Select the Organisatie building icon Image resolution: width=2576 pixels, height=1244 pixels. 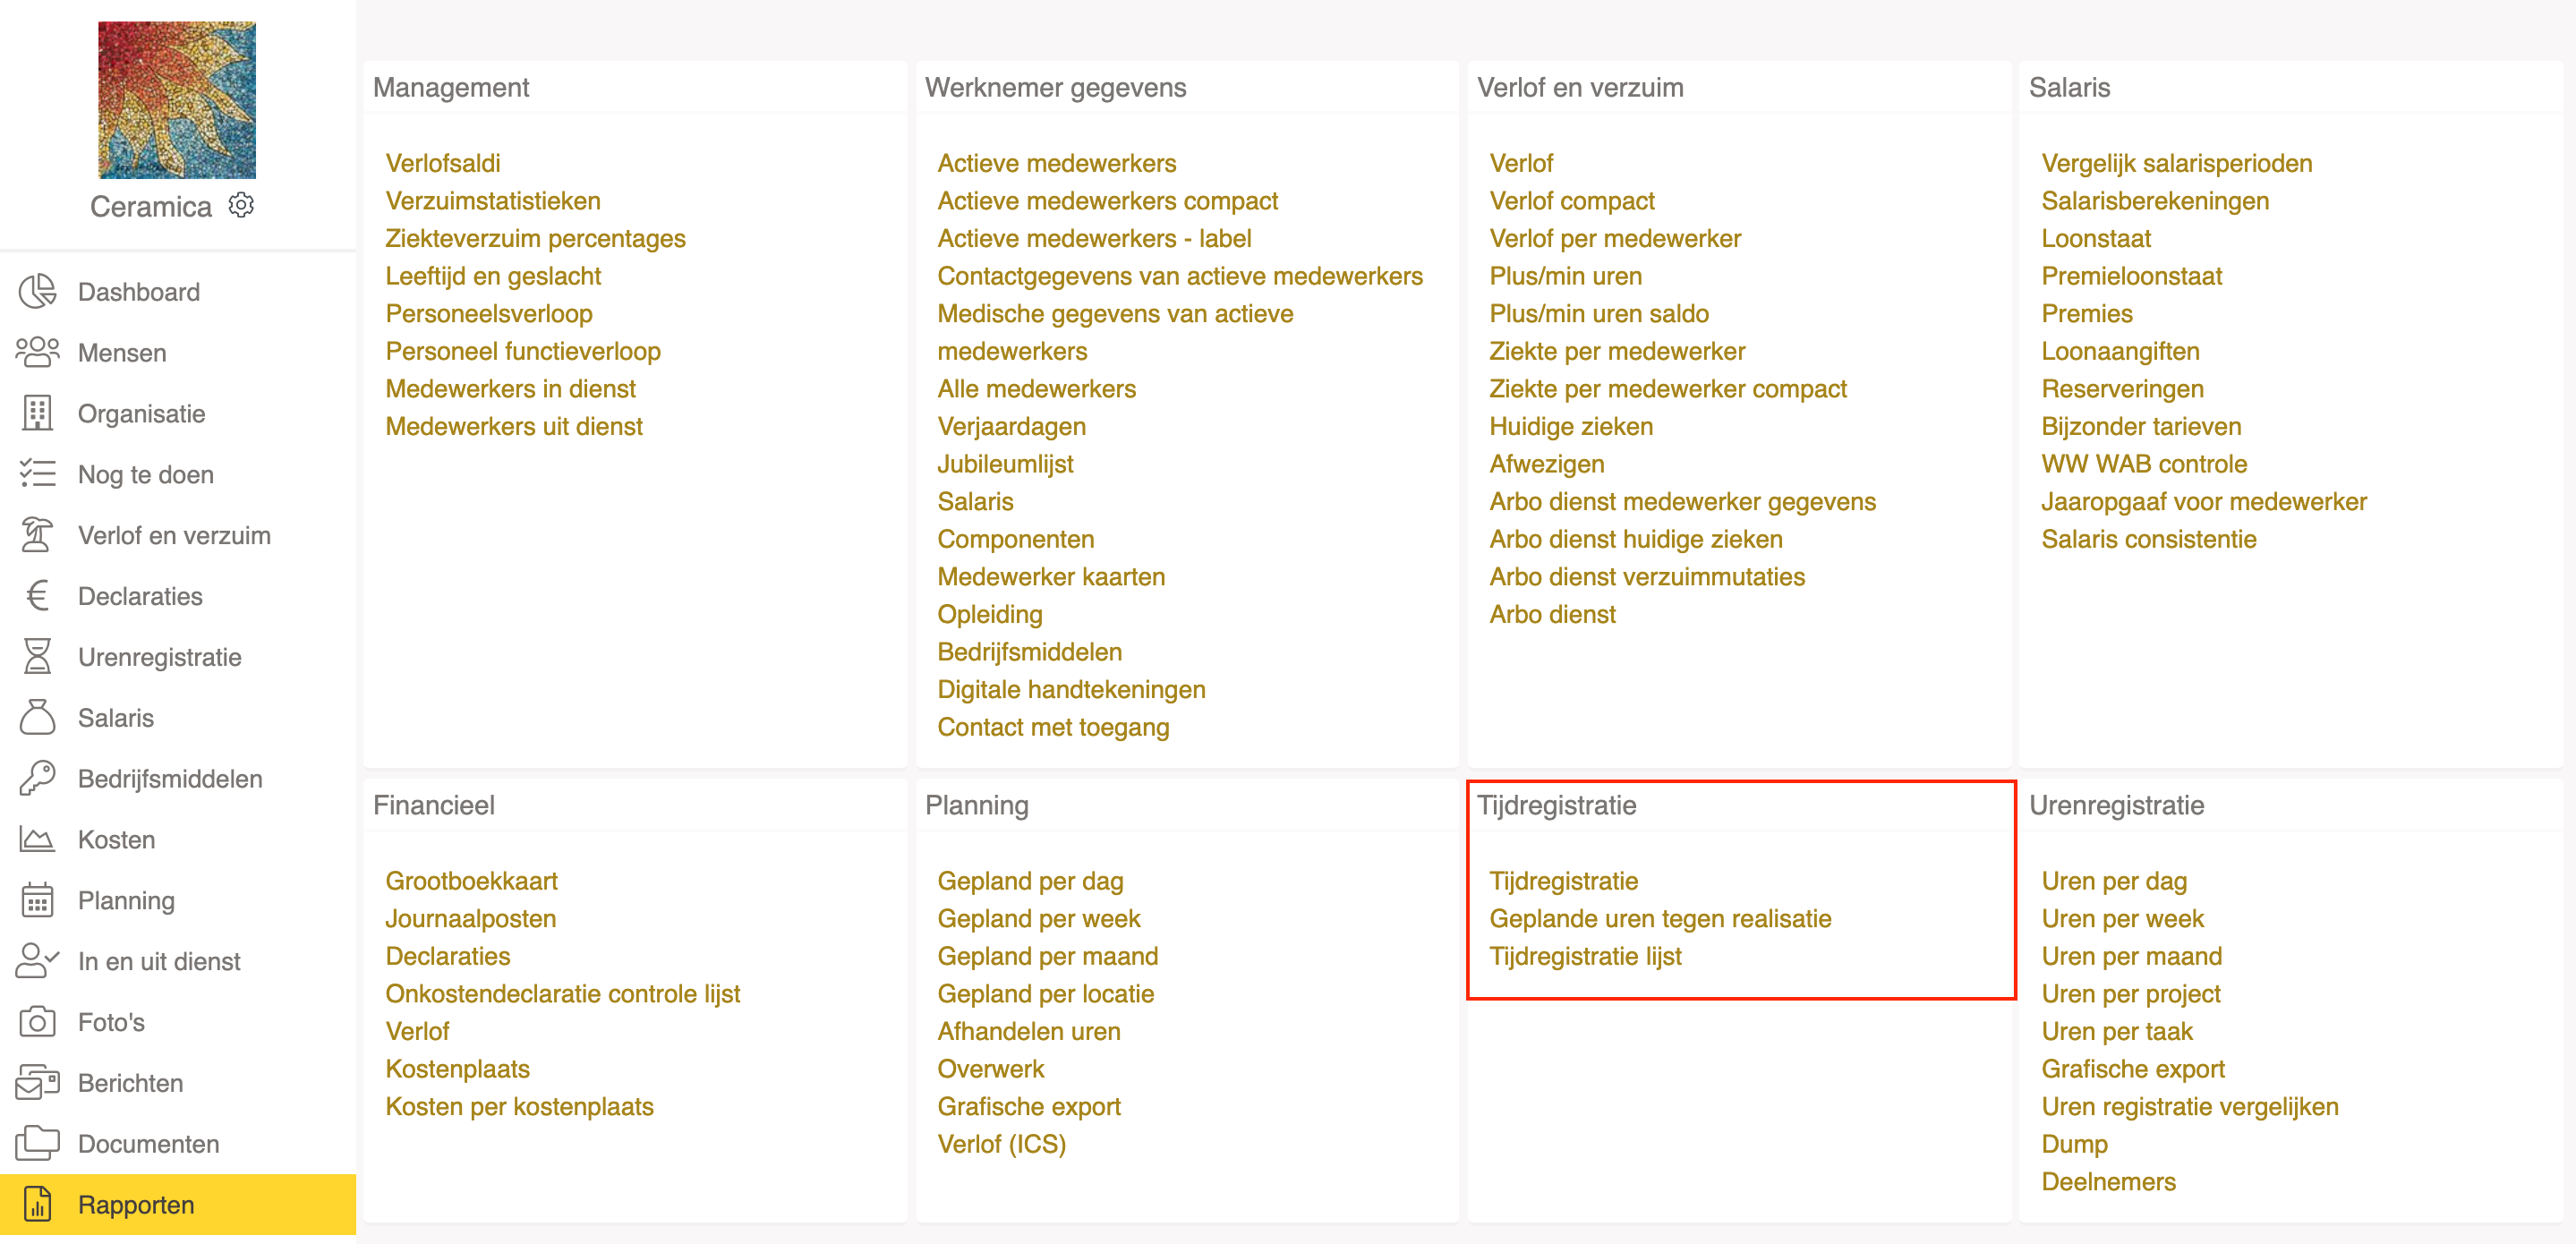click(37, 413)
